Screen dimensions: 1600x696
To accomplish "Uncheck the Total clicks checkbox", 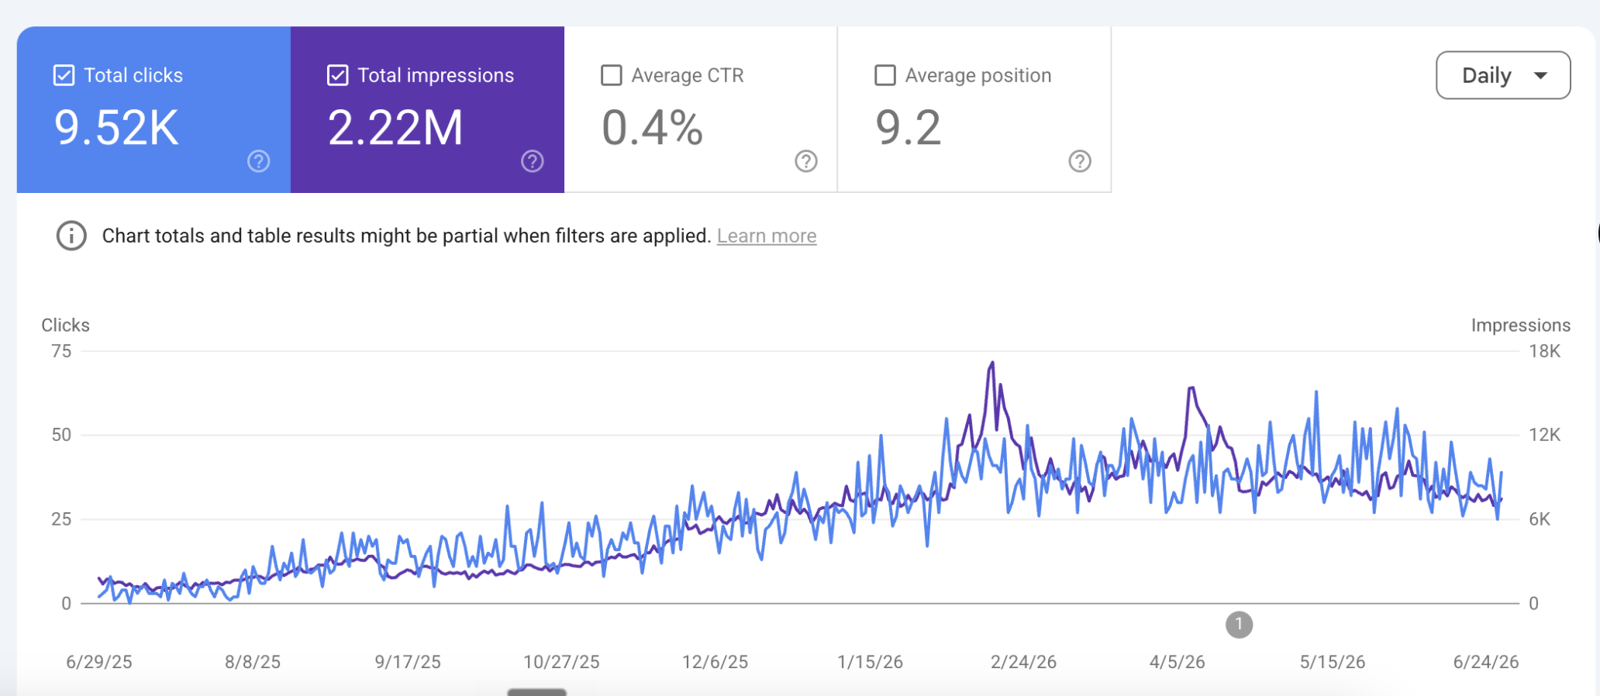I will (x=64, y=75).
